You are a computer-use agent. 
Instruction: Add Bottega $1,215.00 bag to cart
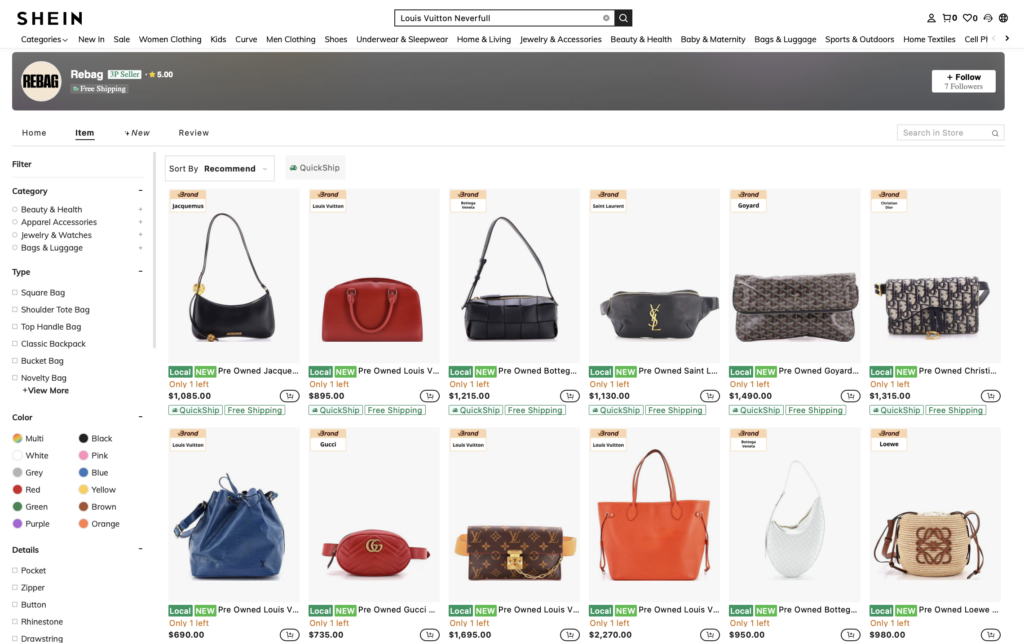pyautogui.click(x=569, y=396)
